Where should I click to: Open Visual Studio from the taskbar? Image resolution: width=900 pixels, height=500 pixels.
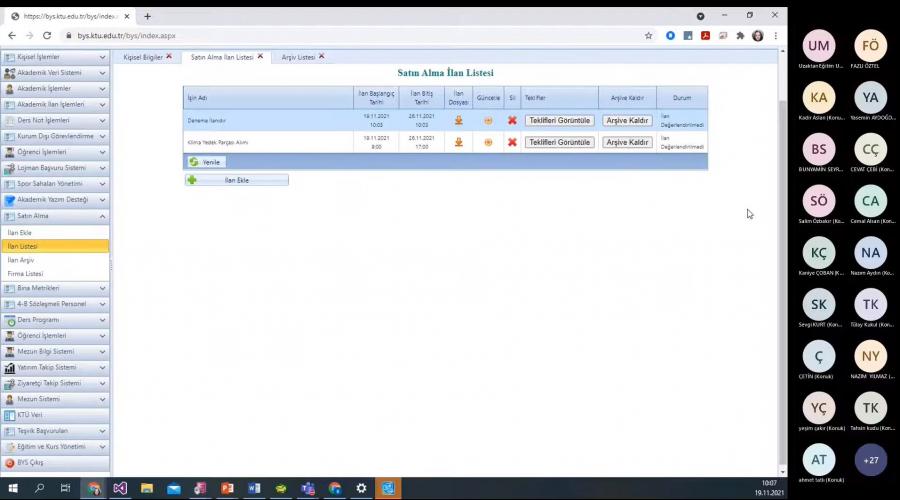pos(120,488)
